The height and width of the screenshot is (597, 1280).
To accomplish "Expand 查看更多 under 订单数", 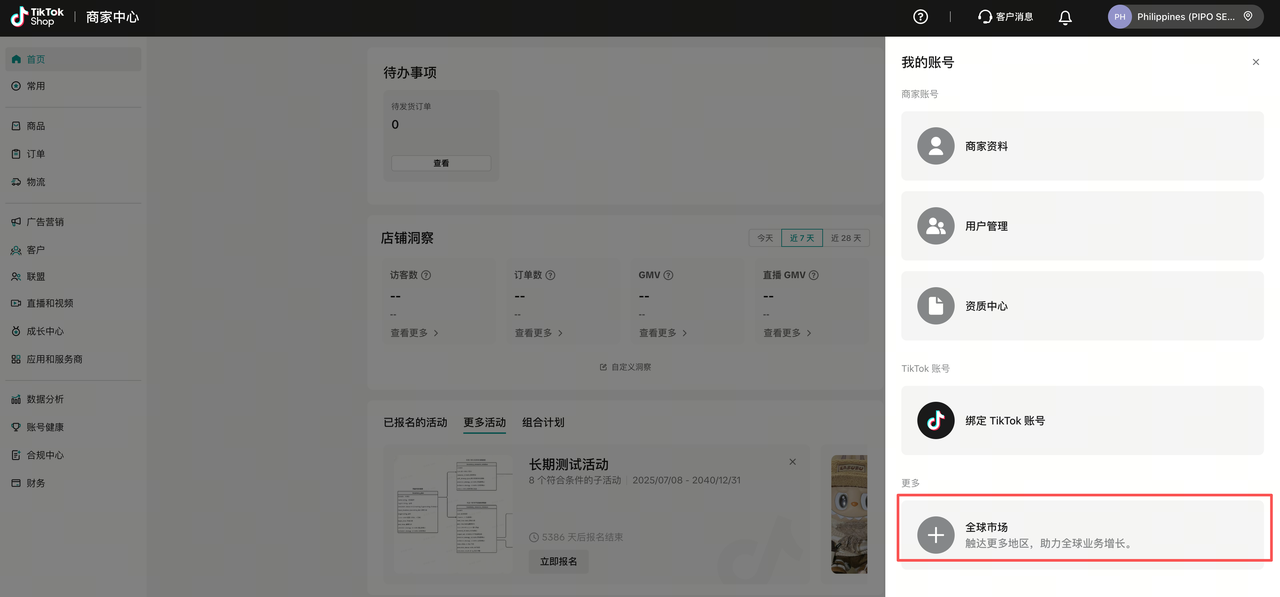I will pyautogui.click(x=538, y=333).
